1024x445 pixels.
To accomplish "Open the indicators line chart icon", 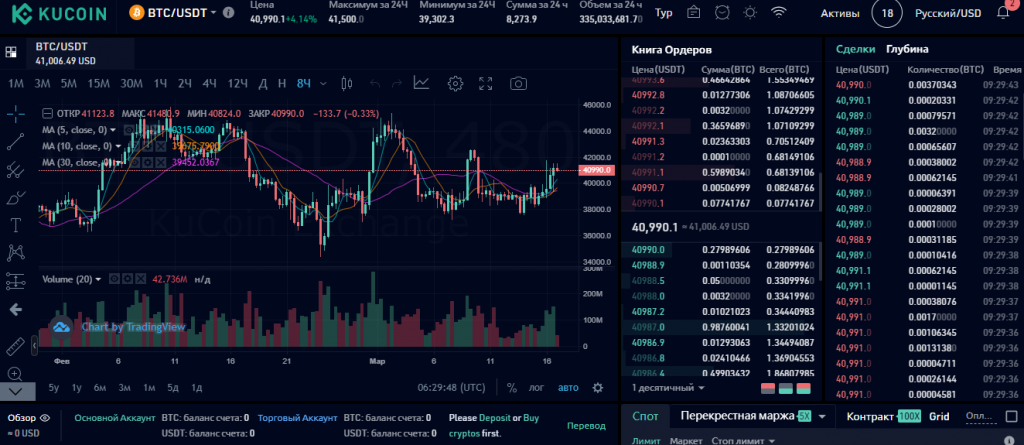I will [x=421, y=83].
